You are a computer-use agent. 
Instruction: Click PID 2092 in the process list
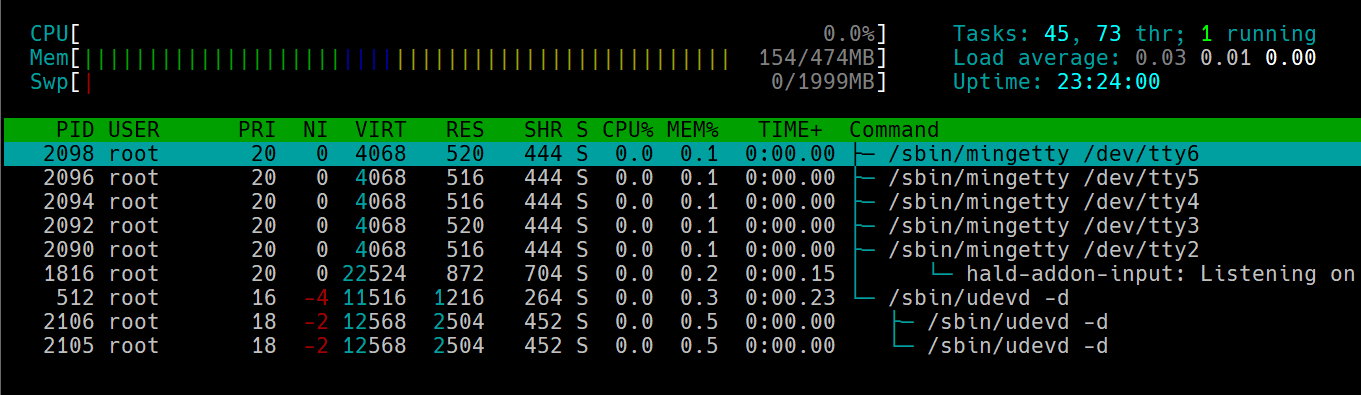[69, 226]
